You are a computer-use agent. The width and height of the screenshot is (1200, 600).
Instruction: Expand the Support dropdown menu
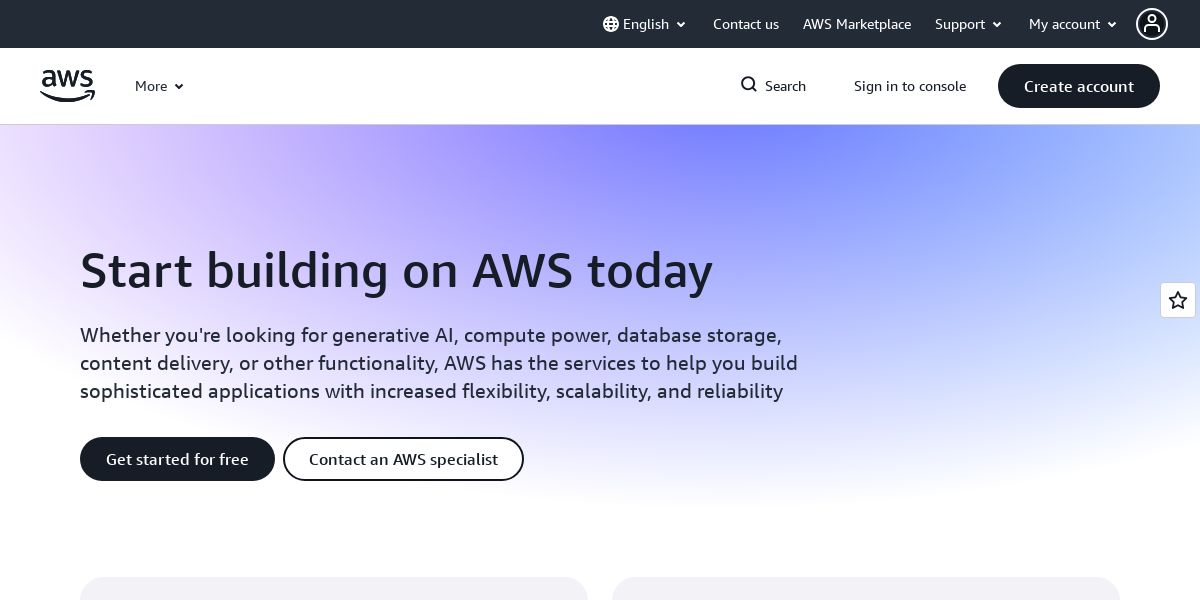tap(968, 24)
